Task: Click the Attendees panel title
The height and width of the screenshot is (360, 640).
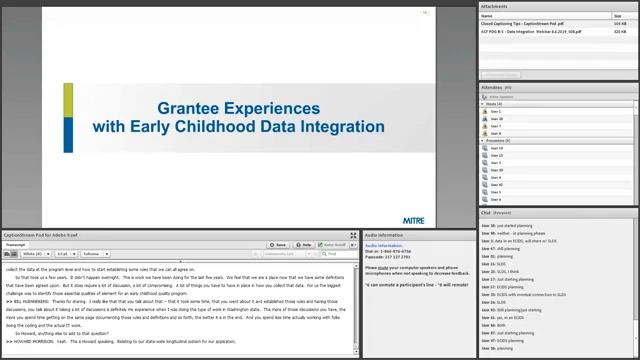Action: (x=491, y=87)
